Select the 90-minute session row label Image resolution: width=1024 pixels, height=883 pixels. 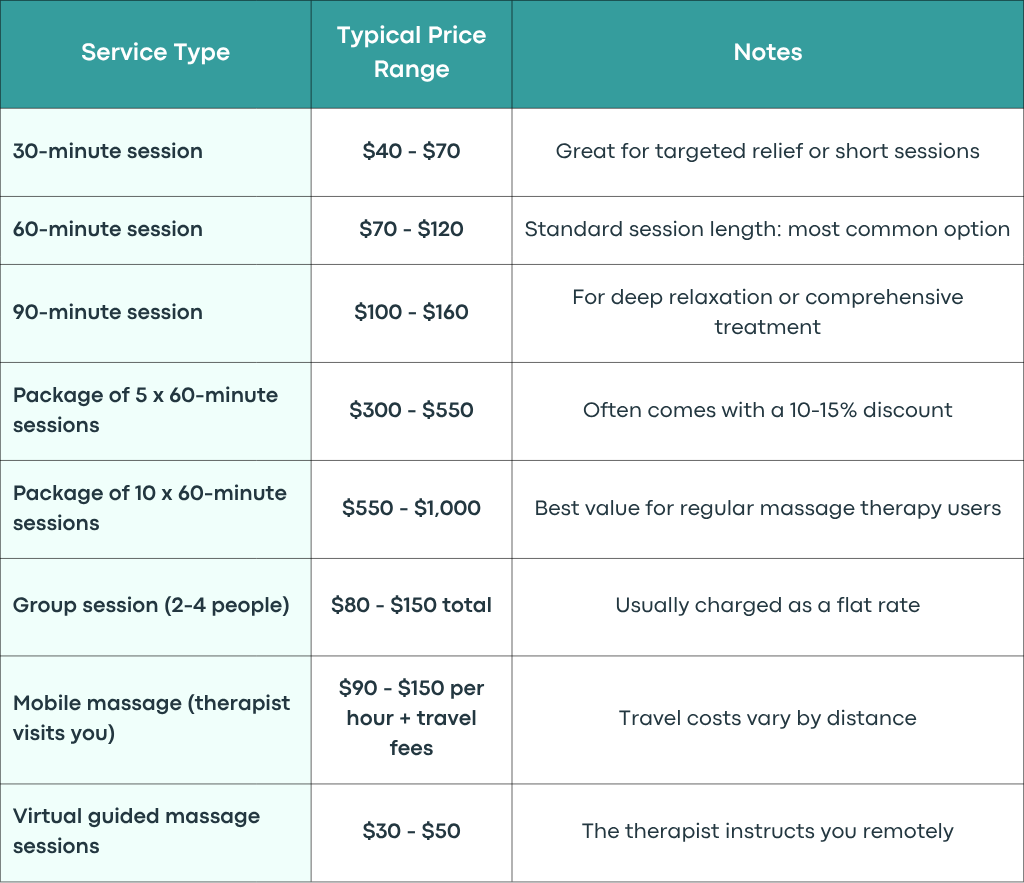[108, 312]
